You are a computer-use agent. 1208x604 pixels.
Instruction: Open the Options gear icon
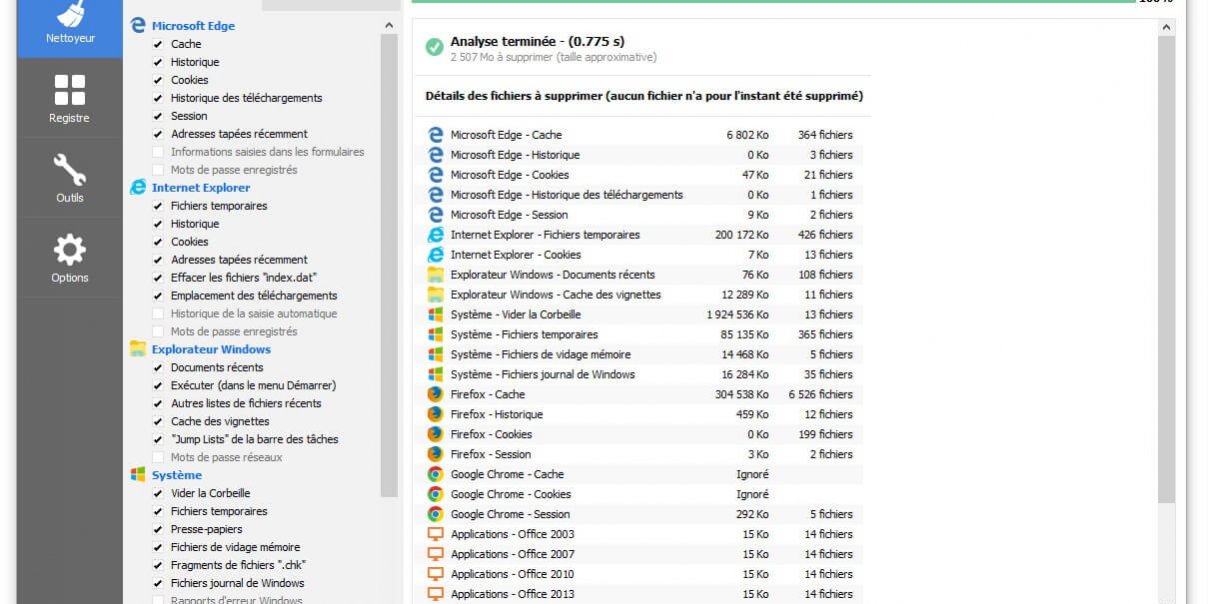pyautogui.click(x=69, y=258)
